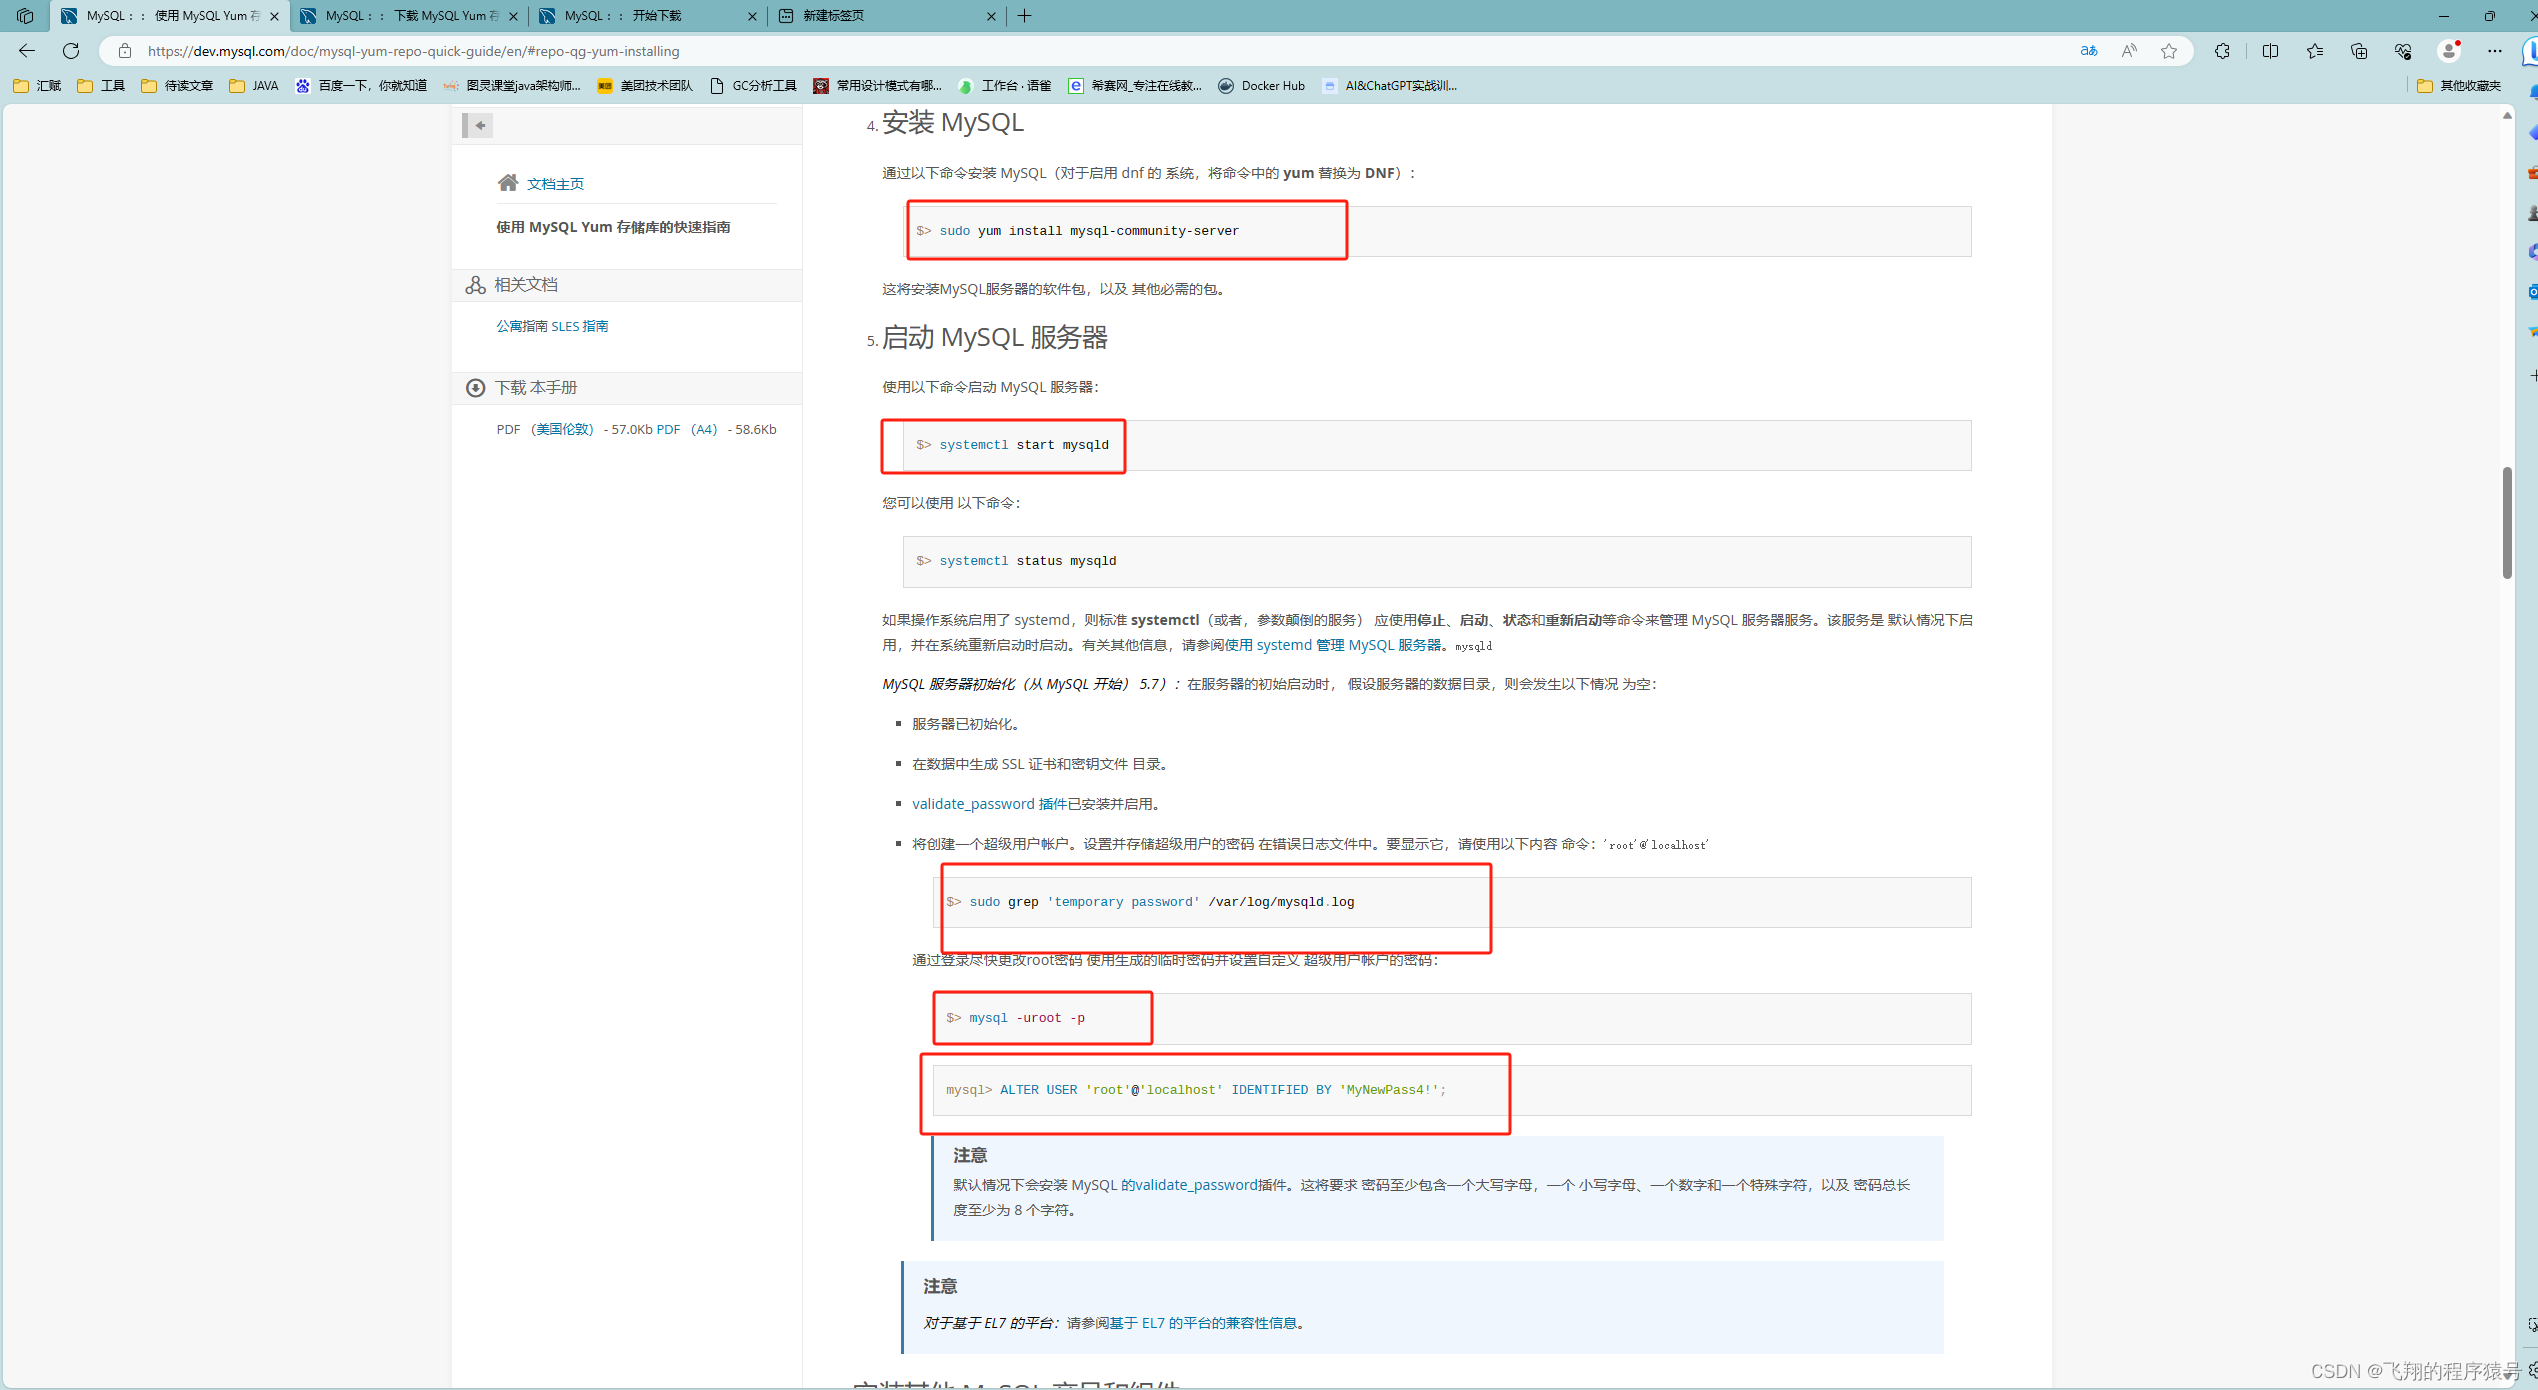
Task: Open the Collections icon
Action: 2359,51
